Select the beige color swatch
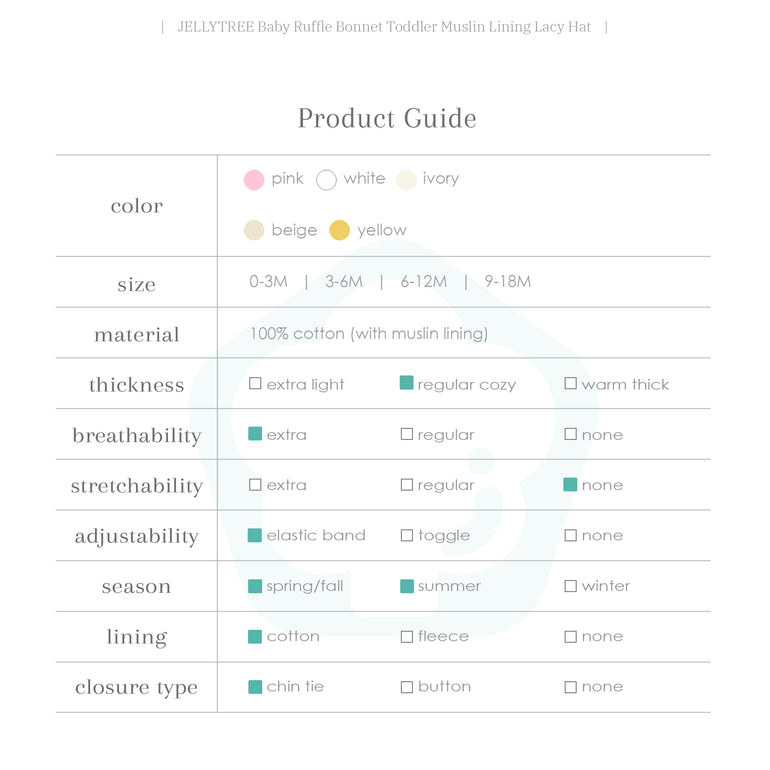Image resolution: width=770 pixels, height=770 pixels. tap(254, 231)
